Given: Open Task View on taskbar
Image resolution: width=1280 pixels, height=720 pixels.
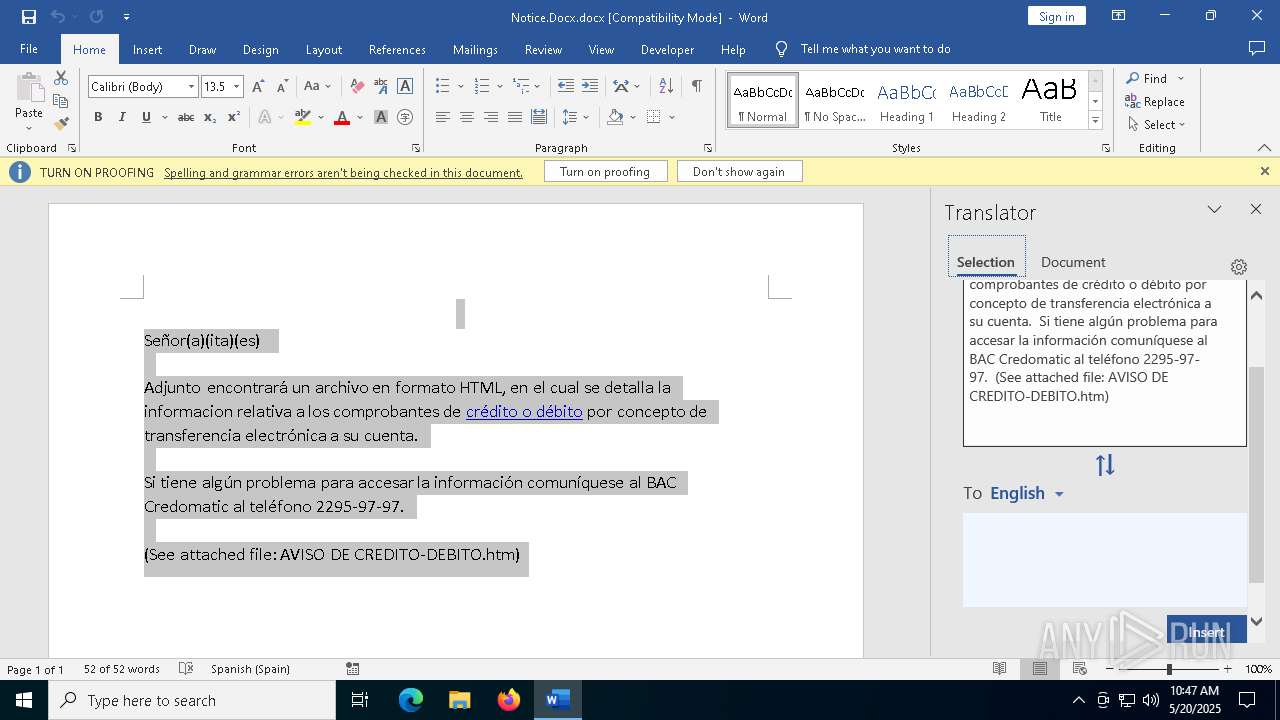Looking at the screenshot, I should pyautogui.click(x=360, y=700).
